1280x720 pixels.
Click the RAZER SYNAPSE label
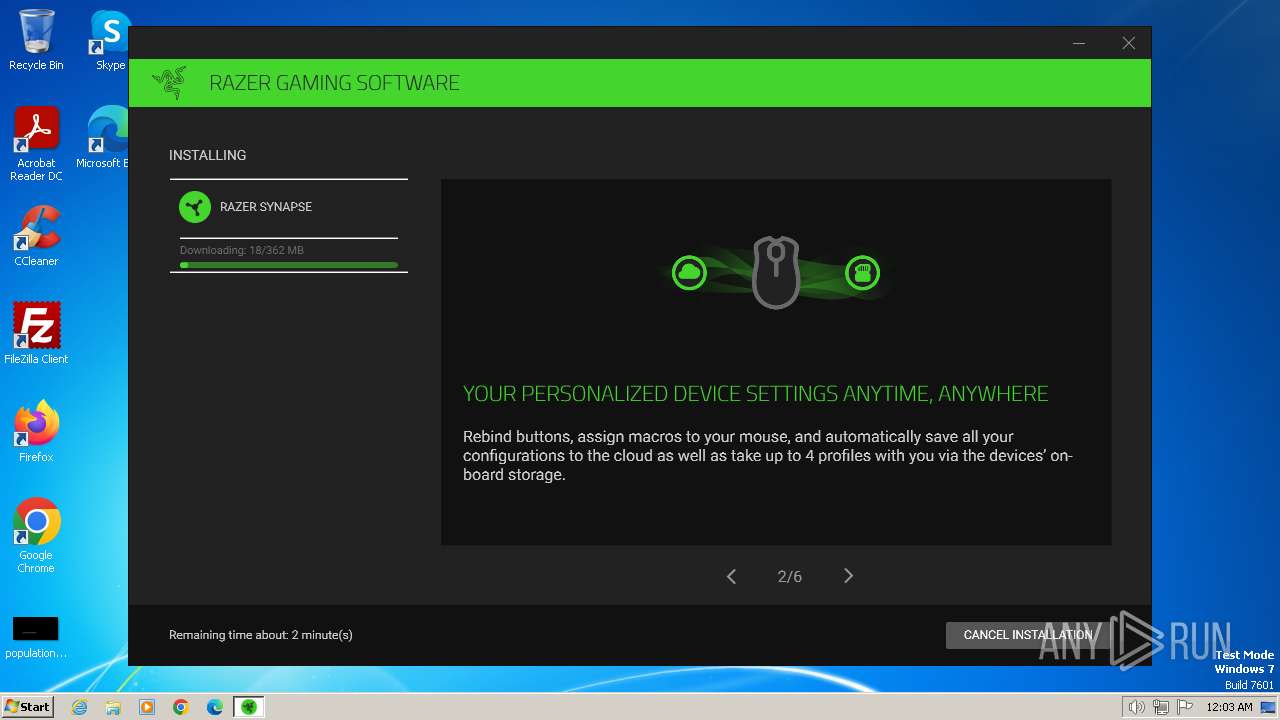click(x=266, y=207)
